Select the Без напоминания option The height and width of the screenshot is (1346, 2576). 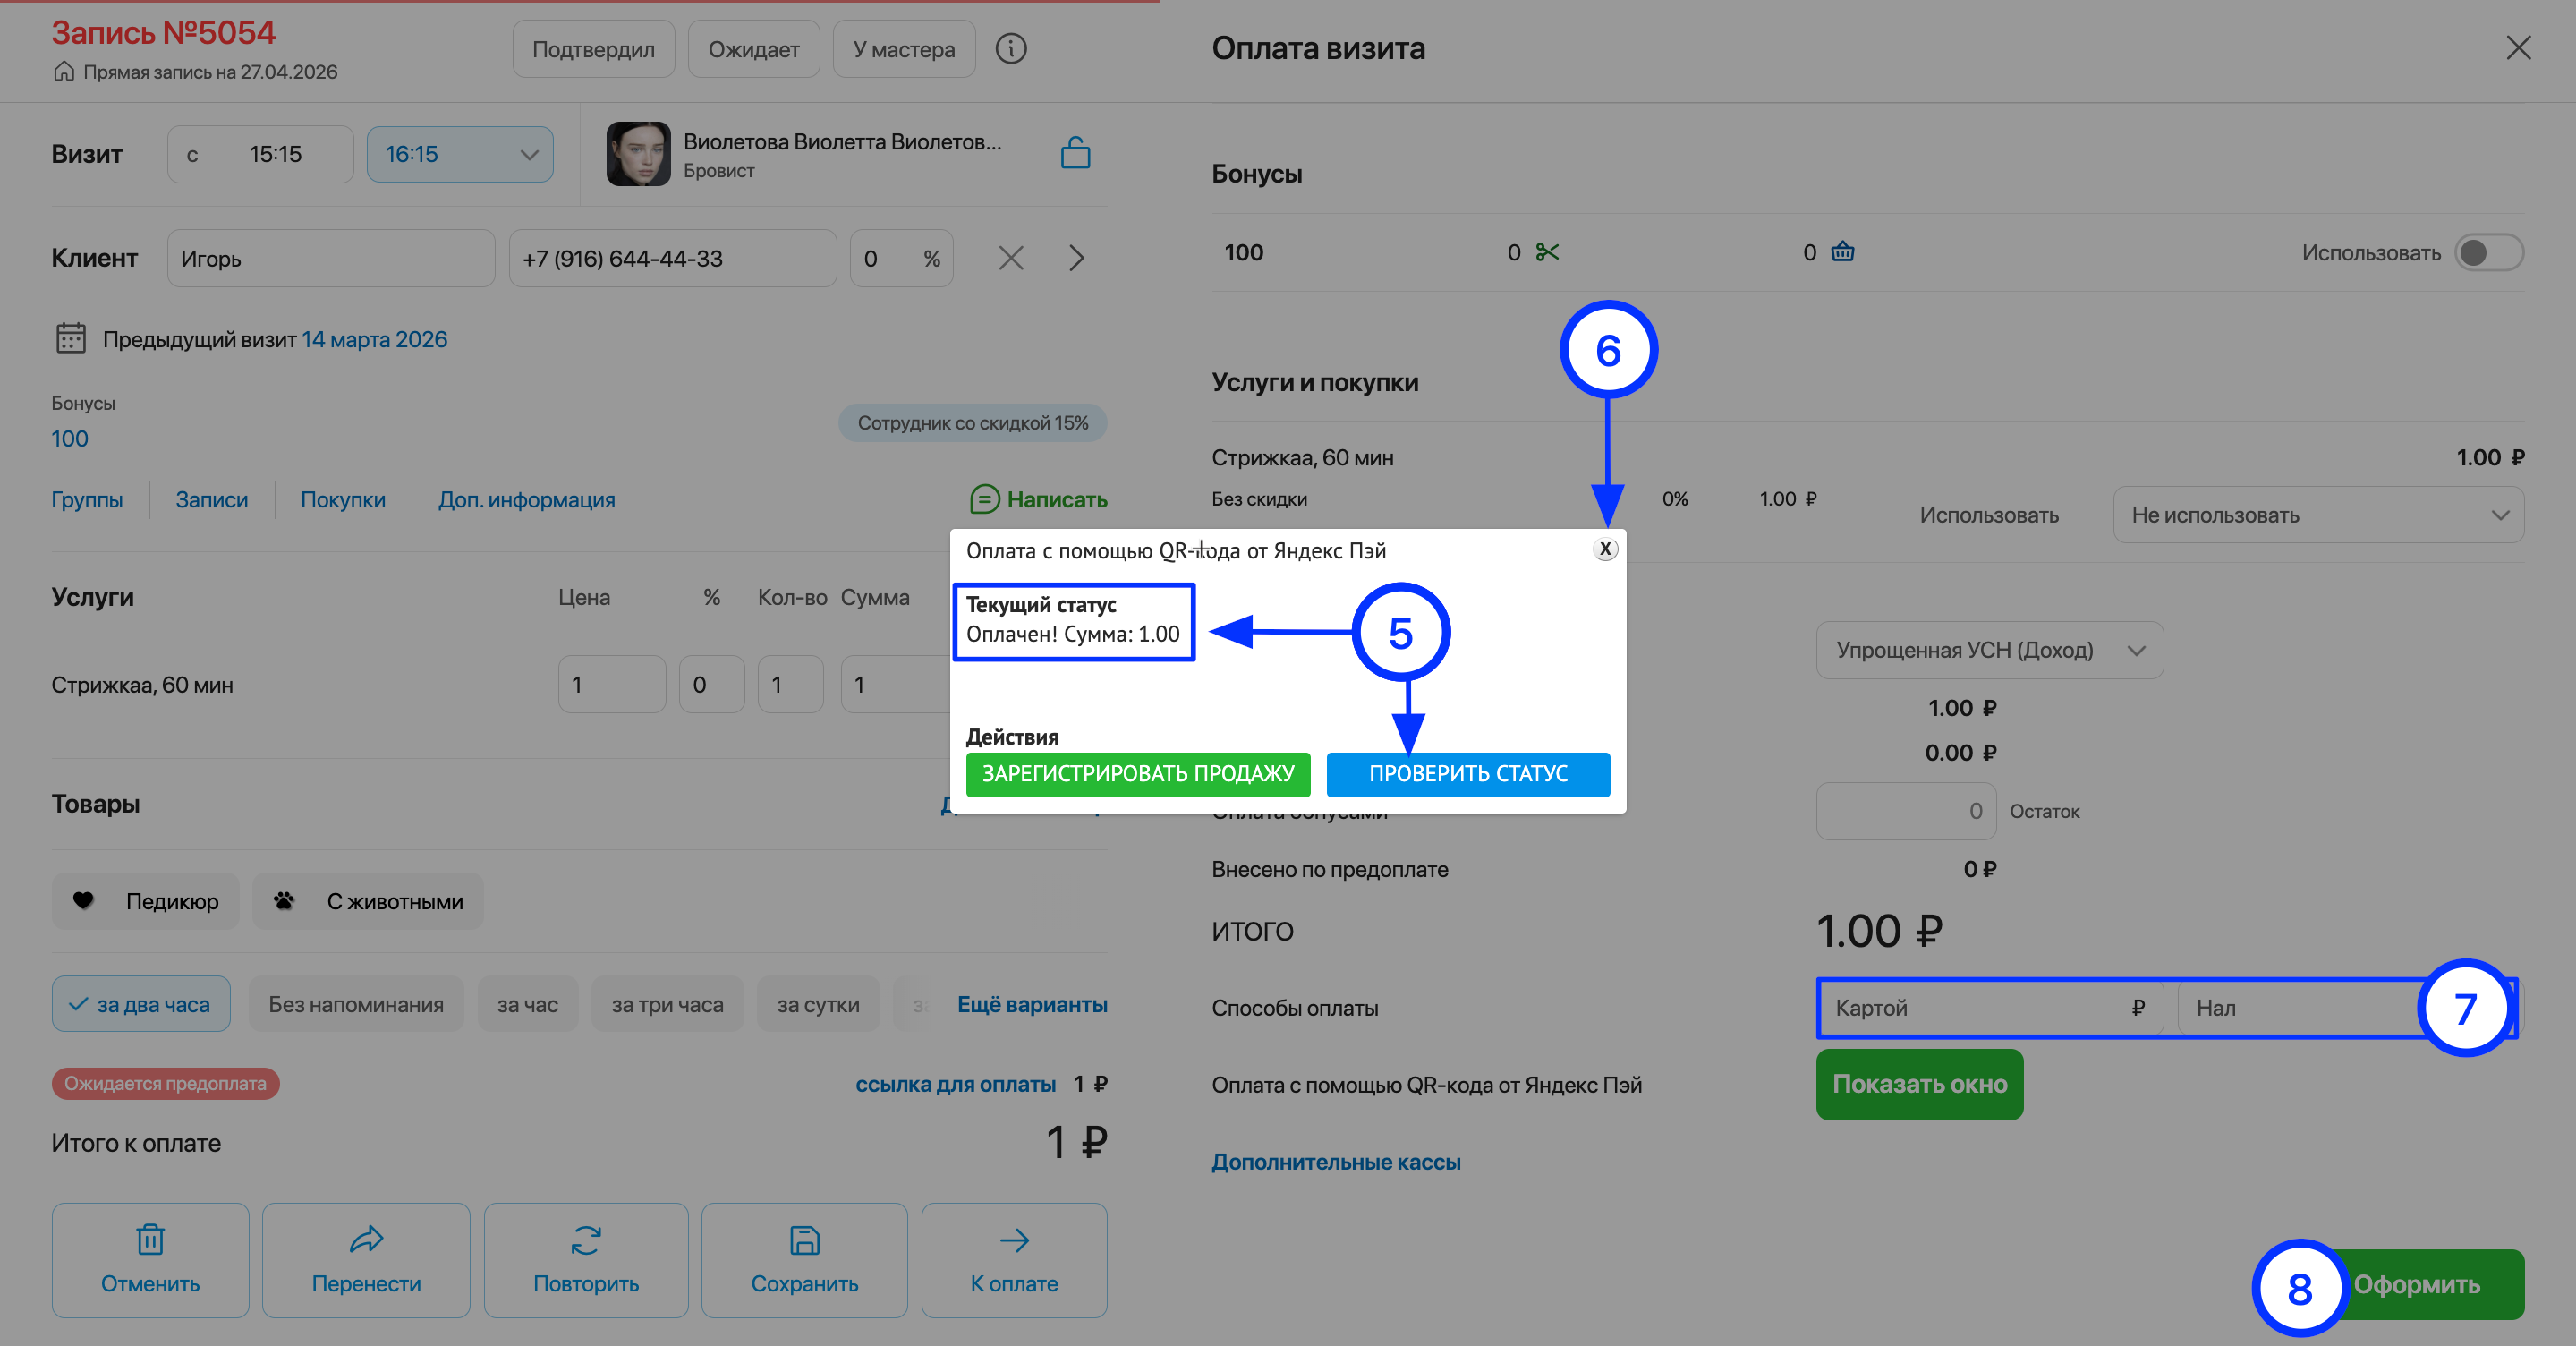pyautogui.click(x=356, y=1004)
